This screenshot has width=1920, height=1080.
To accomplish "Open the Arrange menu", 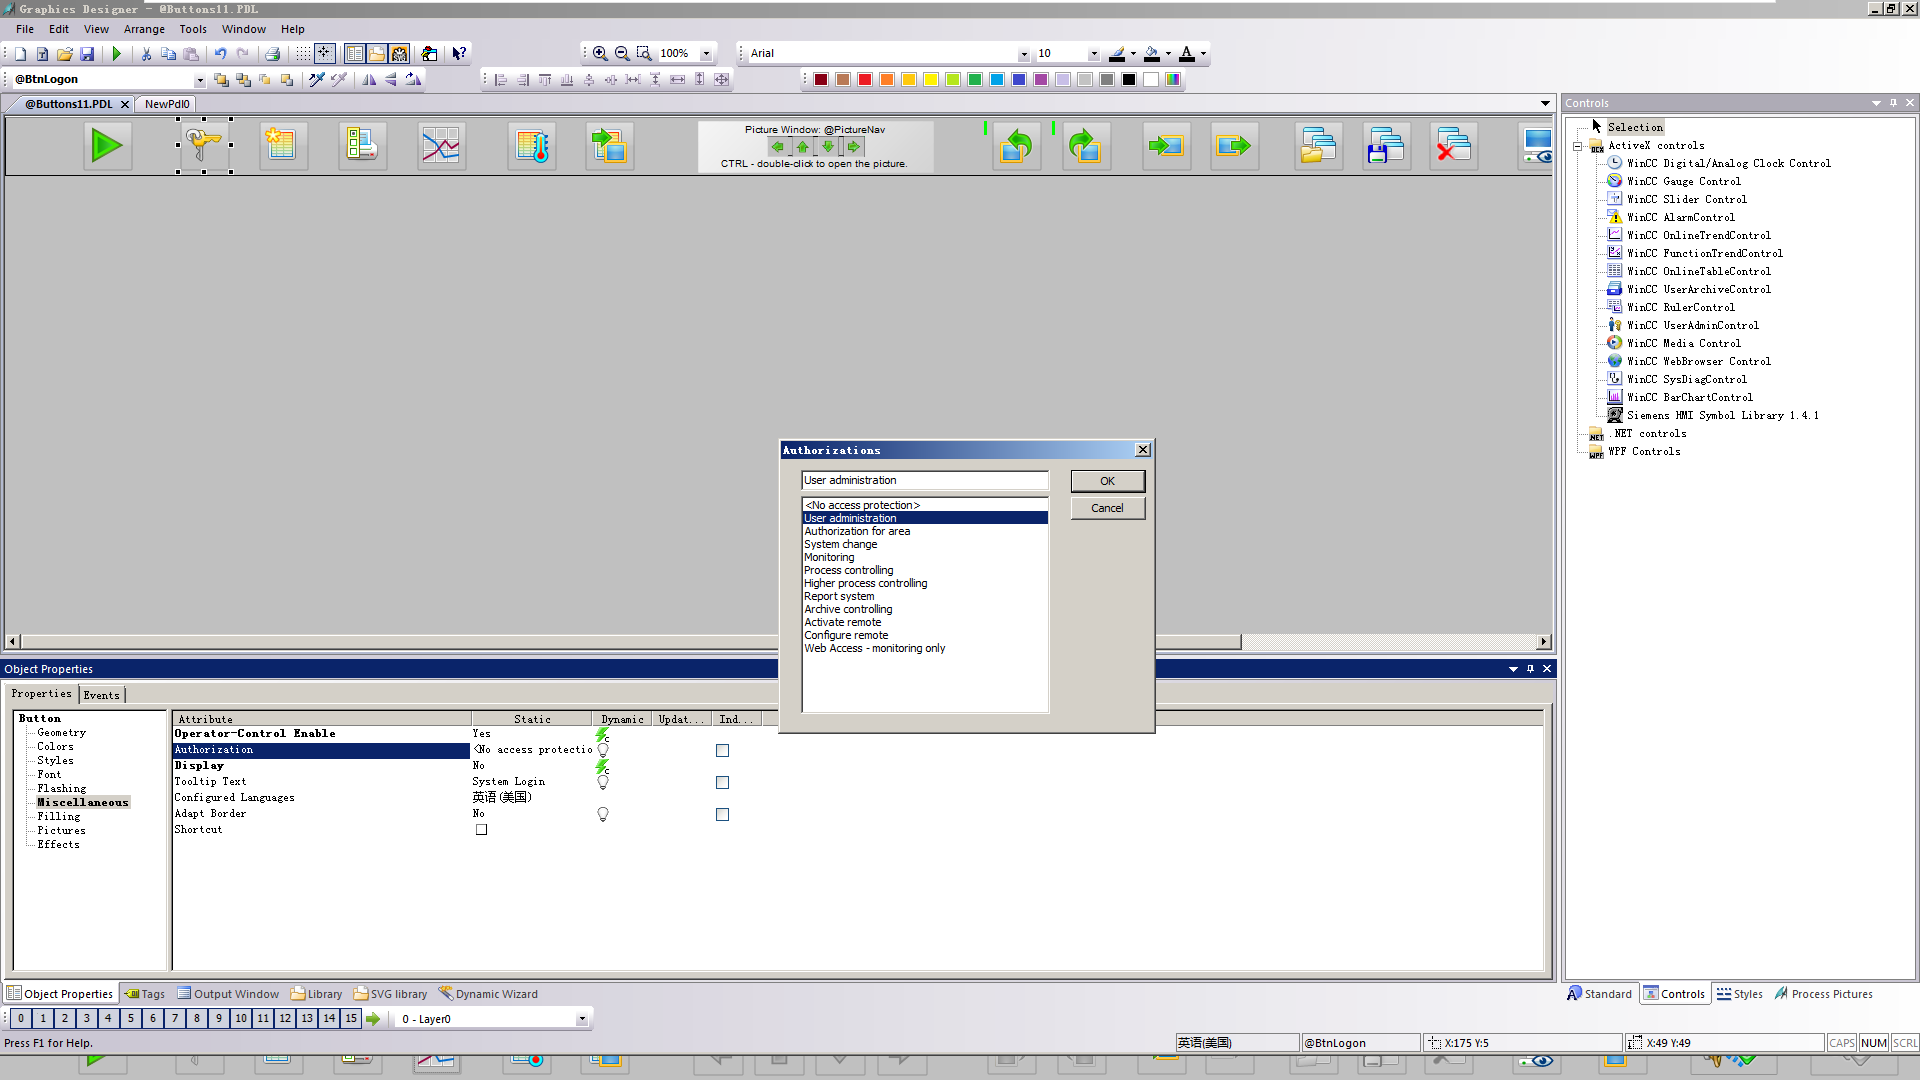I will point(144,29).
